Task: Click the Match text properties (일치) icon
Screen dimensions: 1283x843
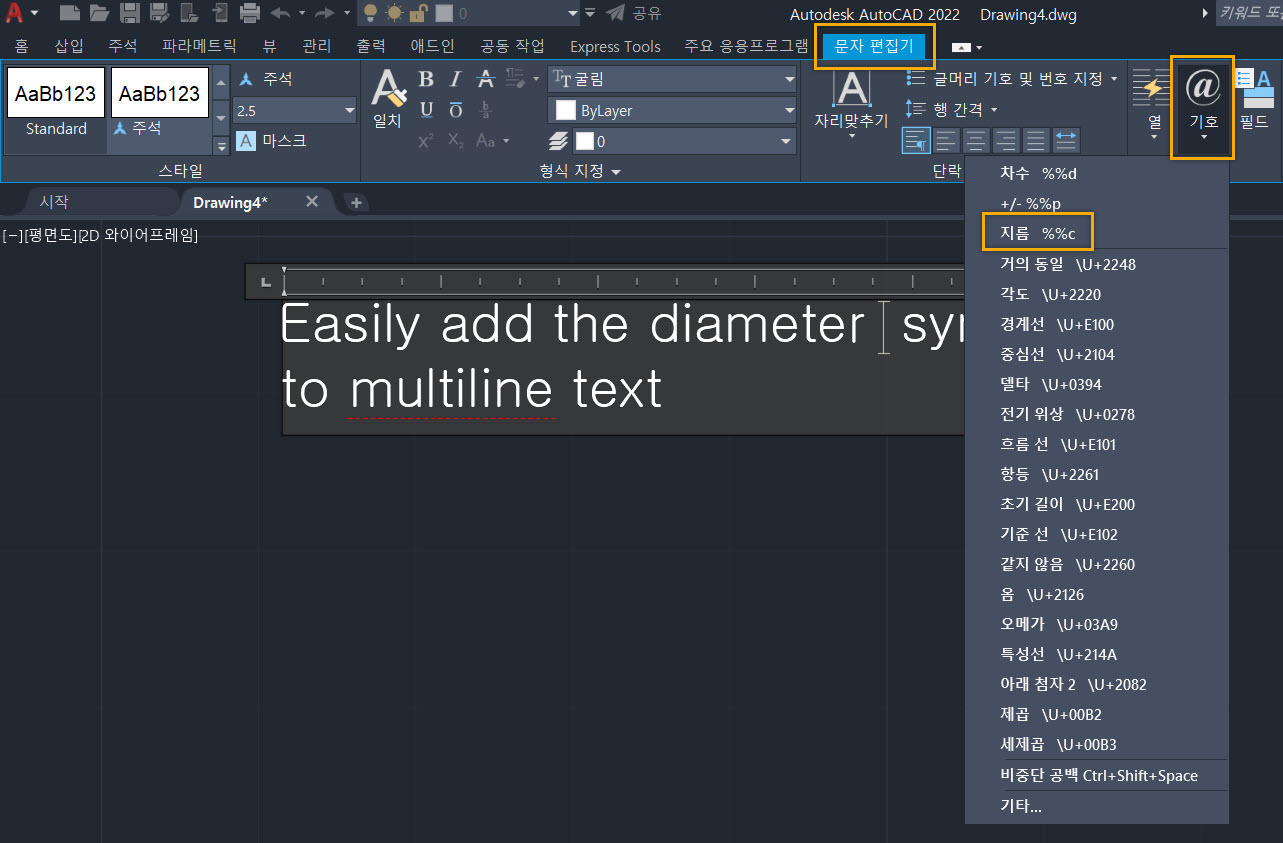Action: (x=388, y=98)
